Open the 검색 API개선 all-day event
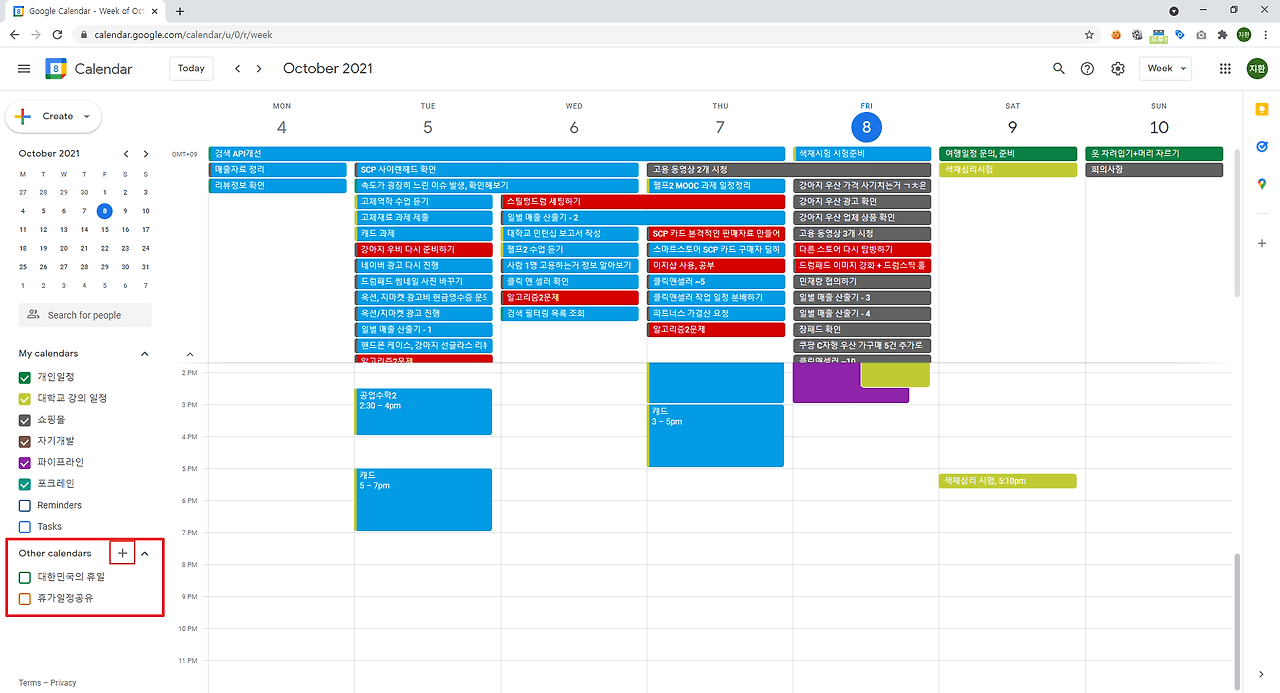1280x693 pixels. [x=497, y=154]
